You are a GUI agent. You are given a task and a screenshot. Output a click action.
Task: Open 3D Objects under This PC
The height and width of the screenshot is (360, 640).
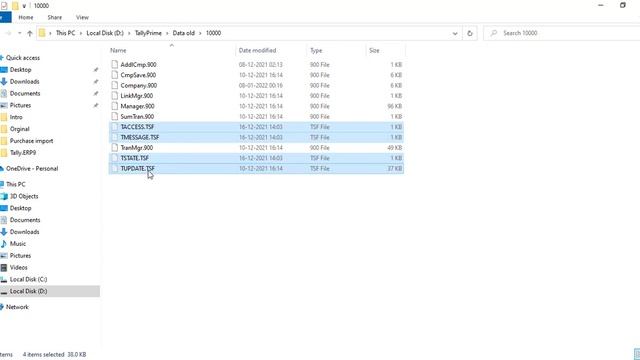tap(24, 196)
